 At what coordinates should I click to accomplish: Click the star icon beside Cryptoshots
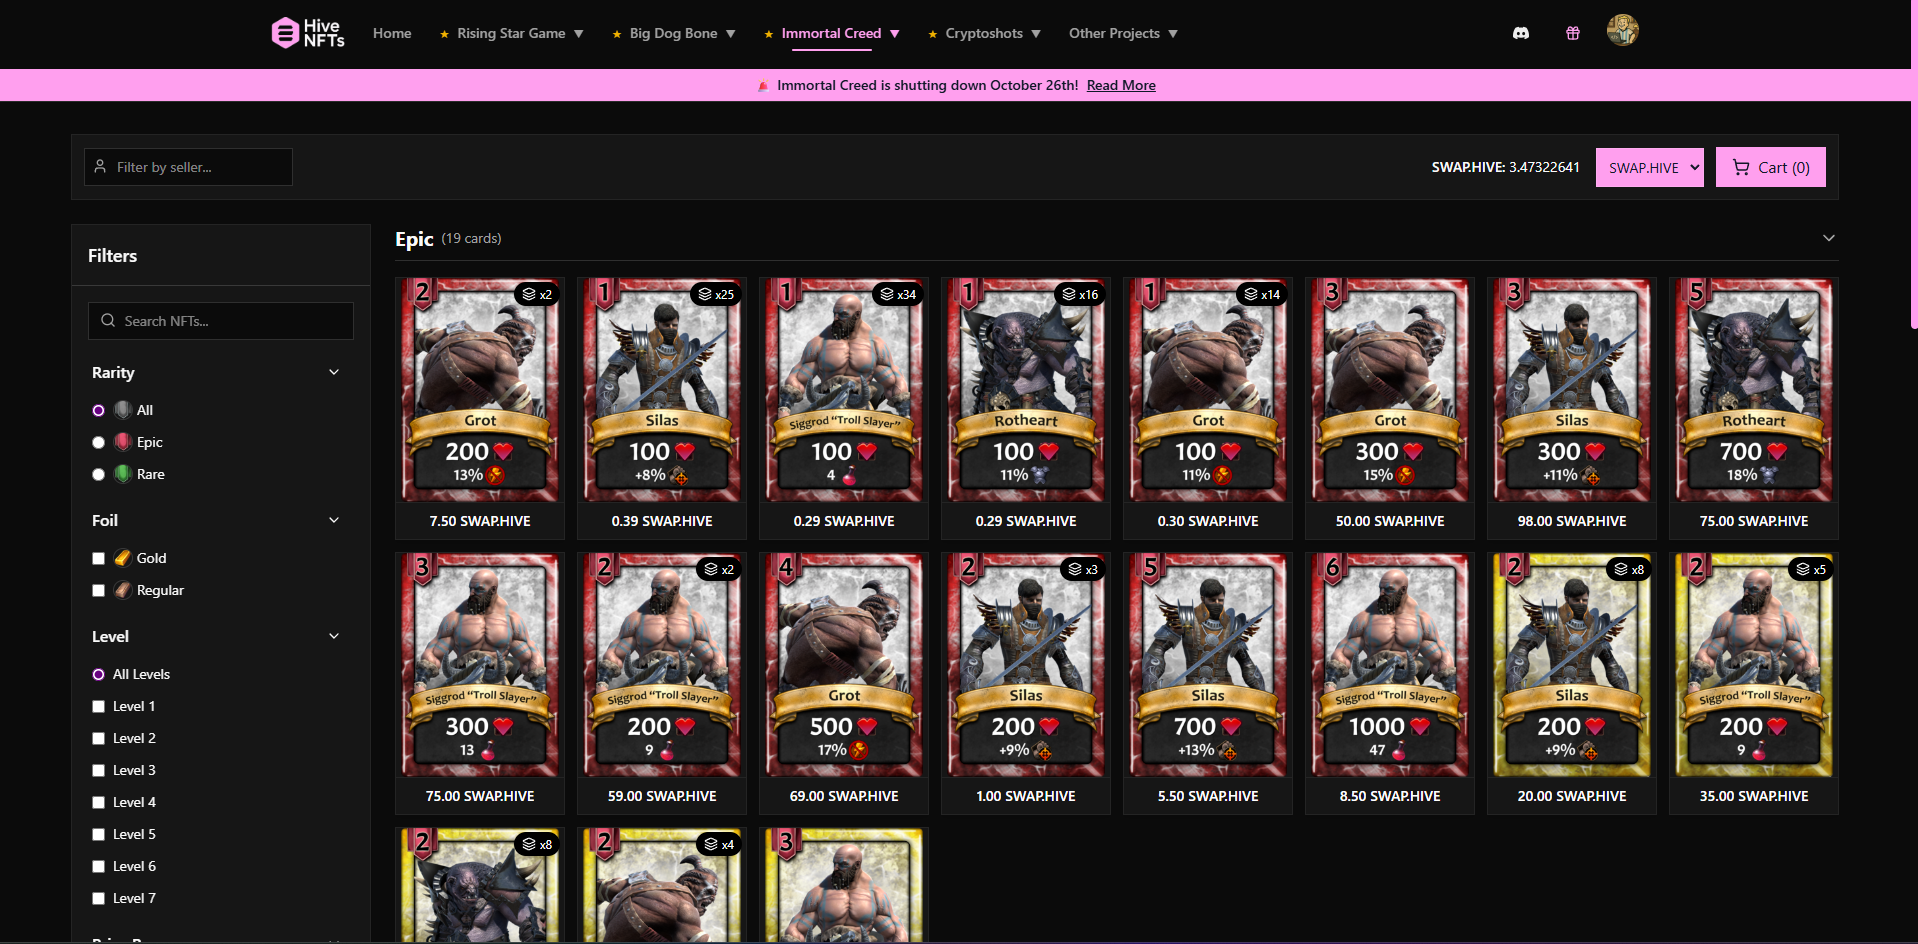[x=933, y=34]
